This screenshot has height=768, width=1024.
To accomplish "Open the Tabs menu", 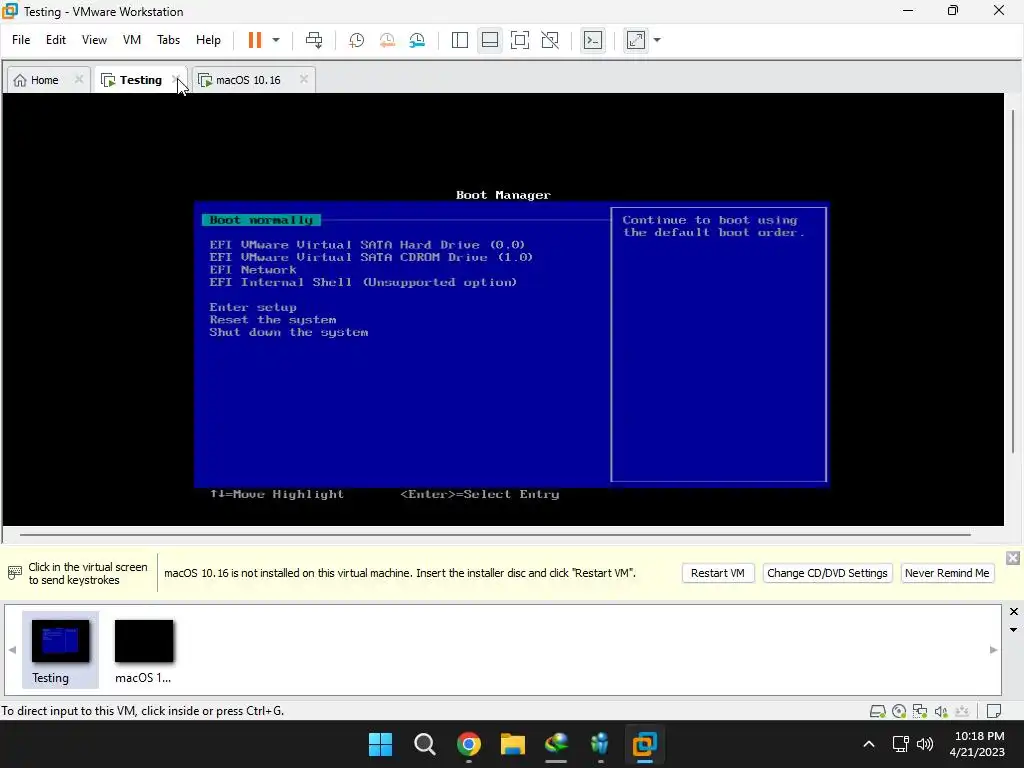I will (168, 40).
